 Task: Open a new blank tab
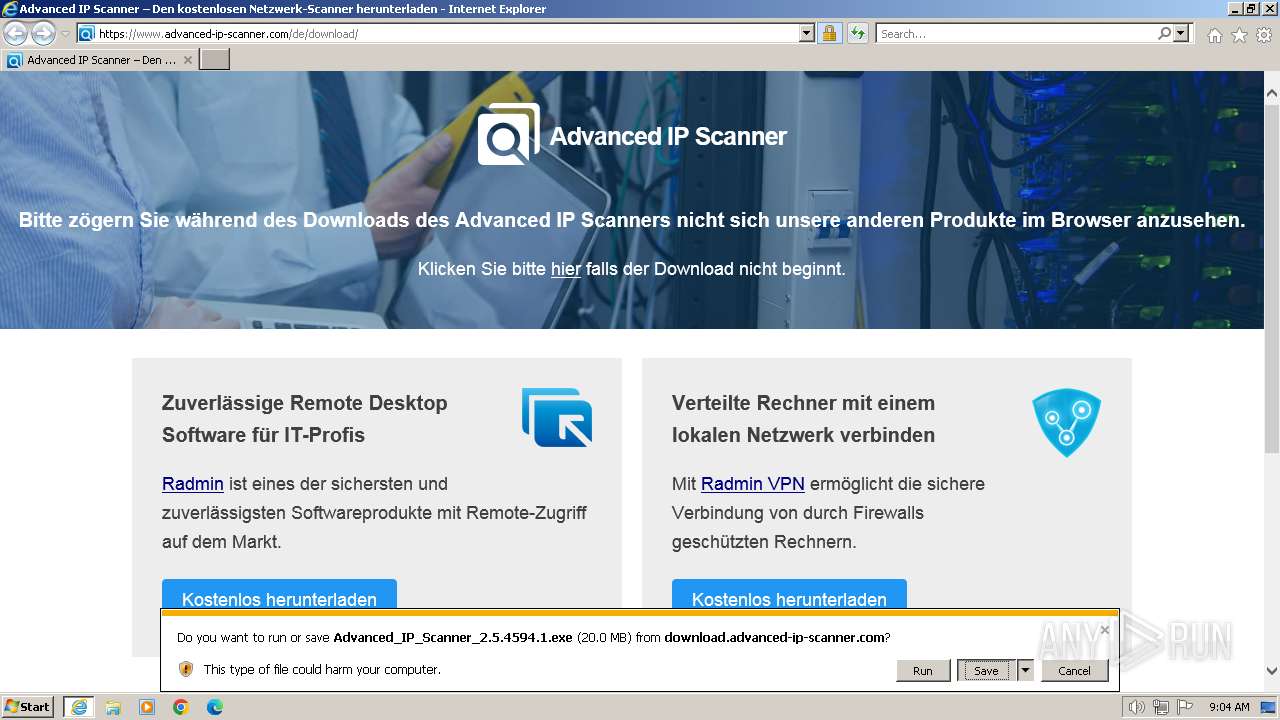point(215,60)
